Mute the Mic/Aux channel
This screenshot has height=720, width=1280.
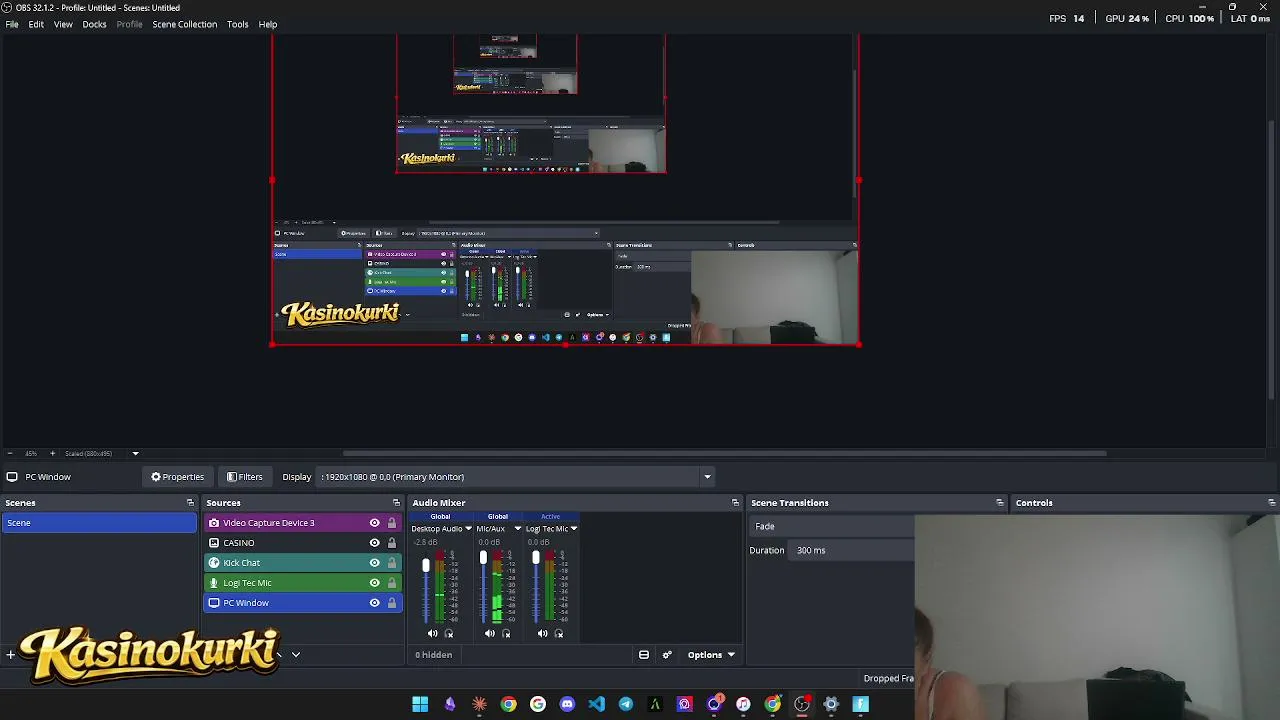pyautogui.click(x=489, y=633)
